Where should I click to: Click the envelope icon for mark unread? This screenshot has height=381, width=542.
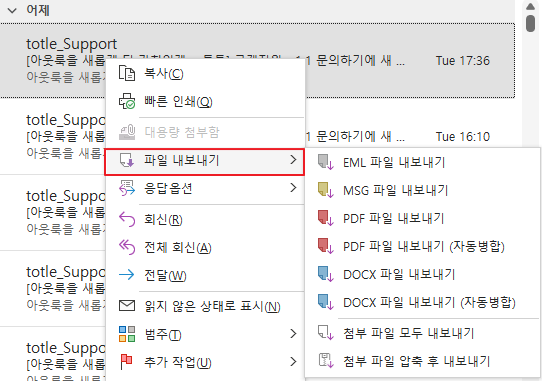(x=127, y=306)
